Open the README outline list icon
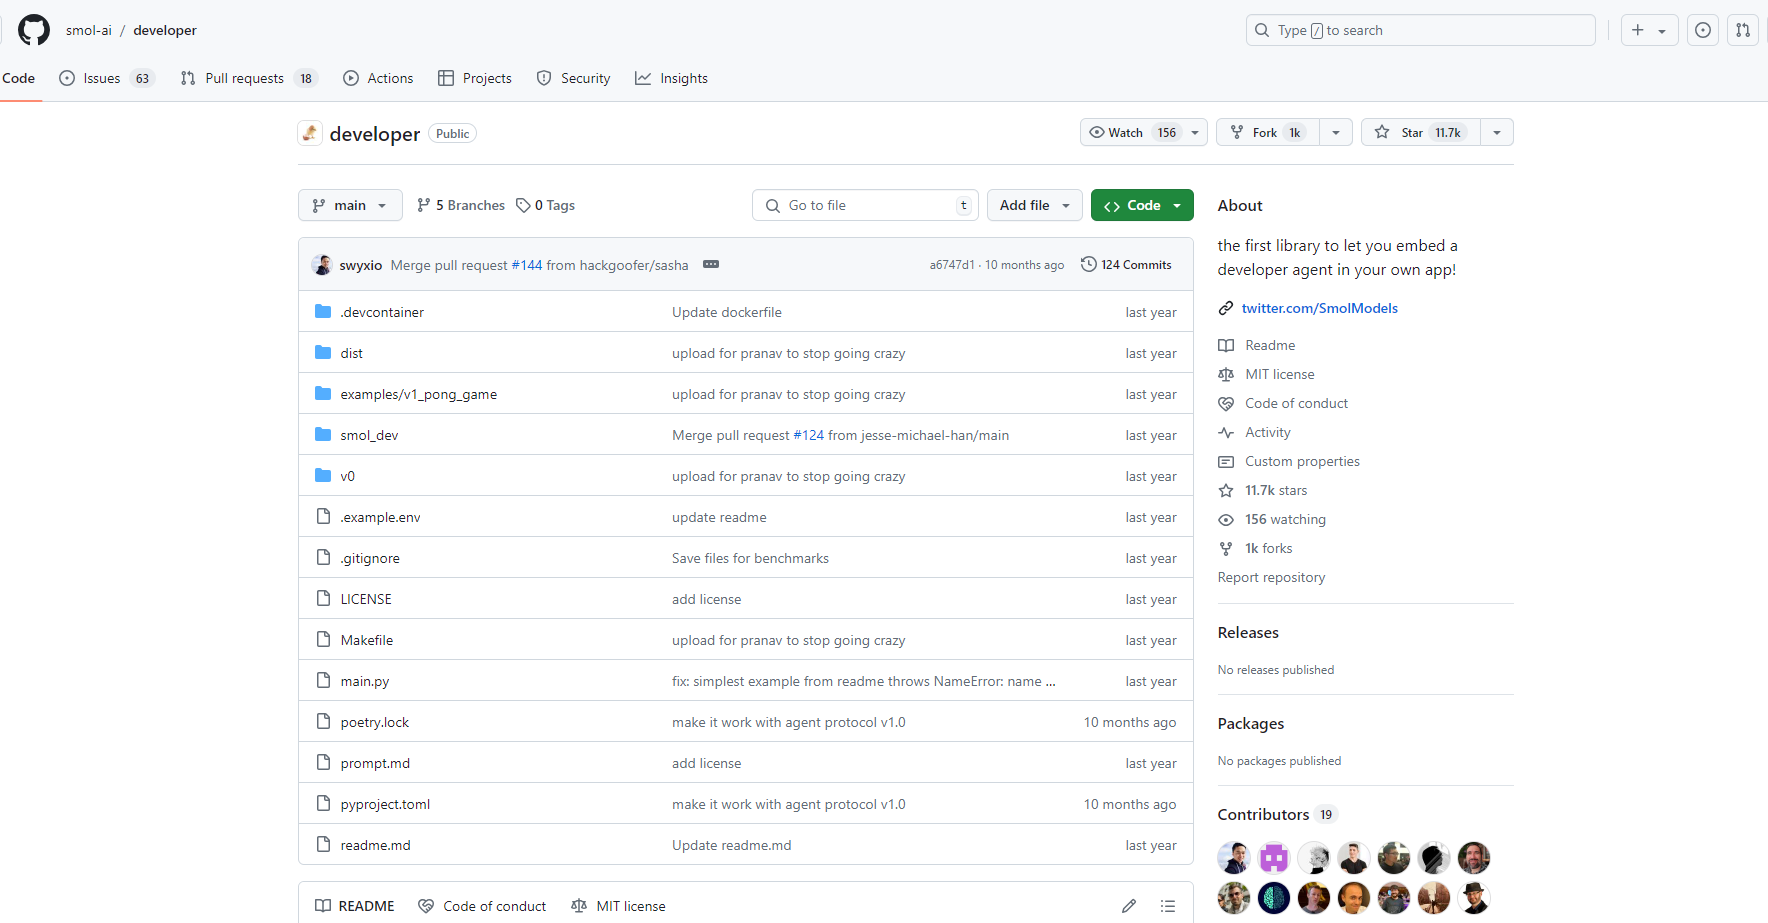Image resolution: width=1768 pixels, height=923 pixels. [1167, 906]
